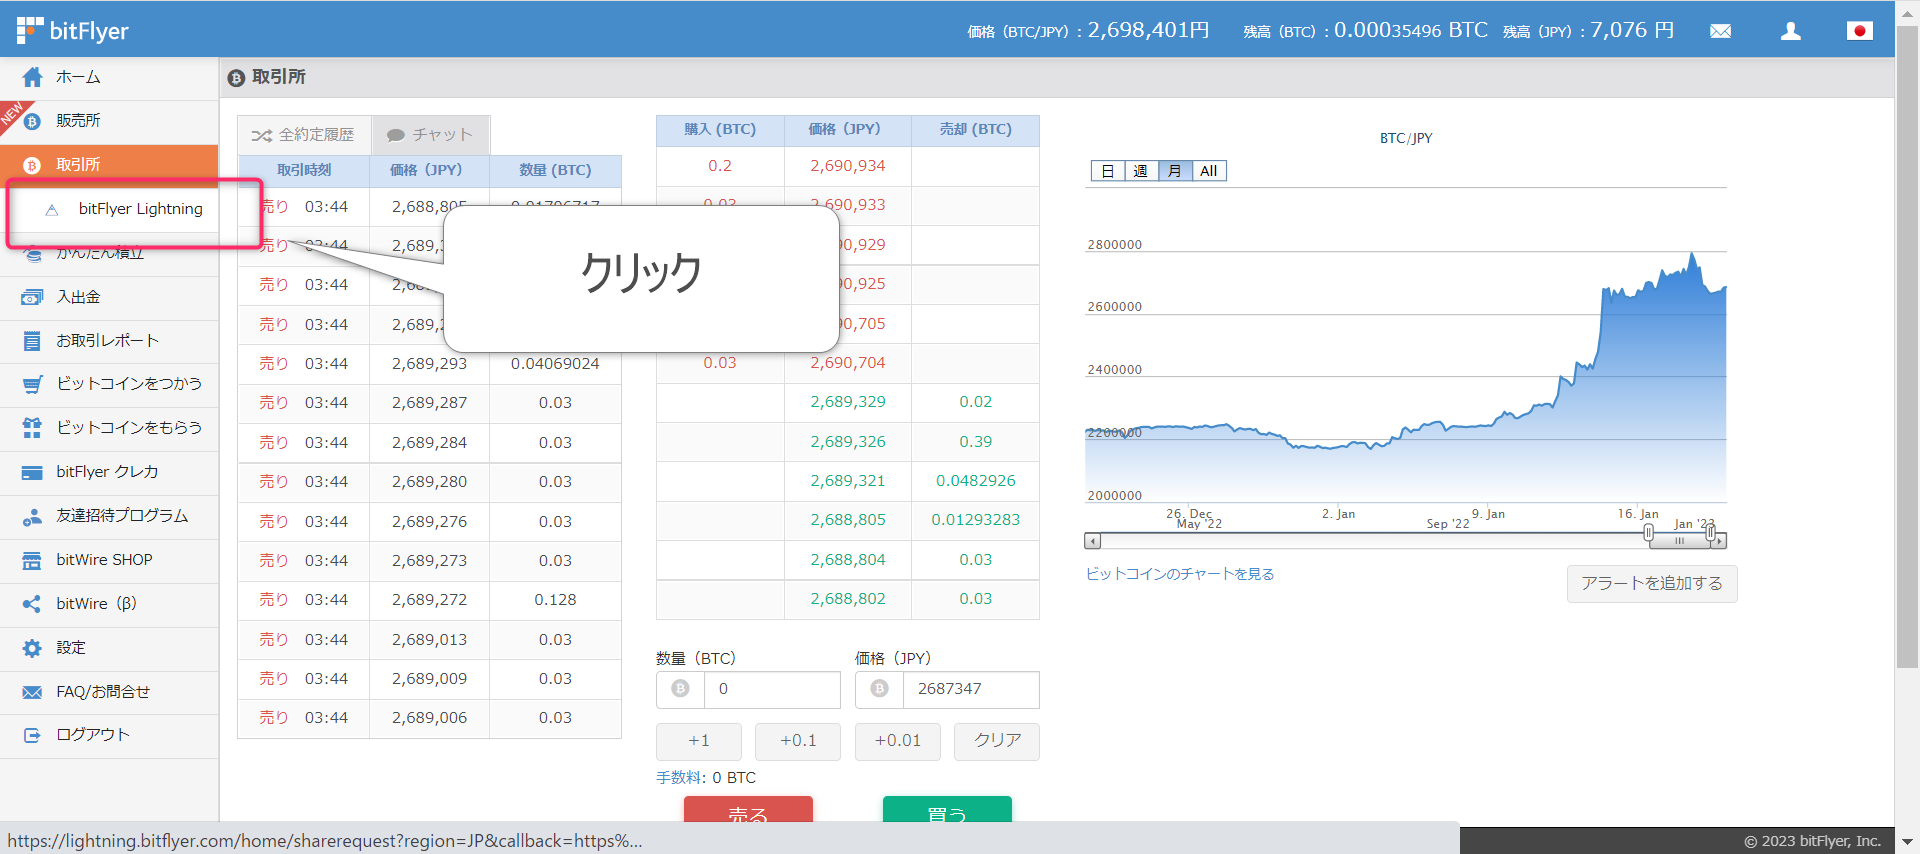Image resolution: width=1920 pixels, height=854 pixels.
Task: Click the card icon next to bitFlyer クレカ
Action: 32,472
